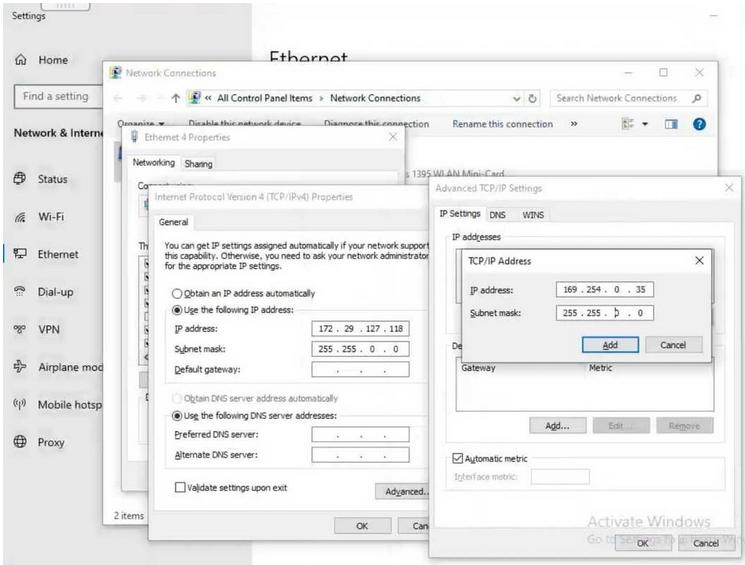Uncheck the Automatic metric checkbox
This screenshot has width=745, height=565.
tap(457, 459)
